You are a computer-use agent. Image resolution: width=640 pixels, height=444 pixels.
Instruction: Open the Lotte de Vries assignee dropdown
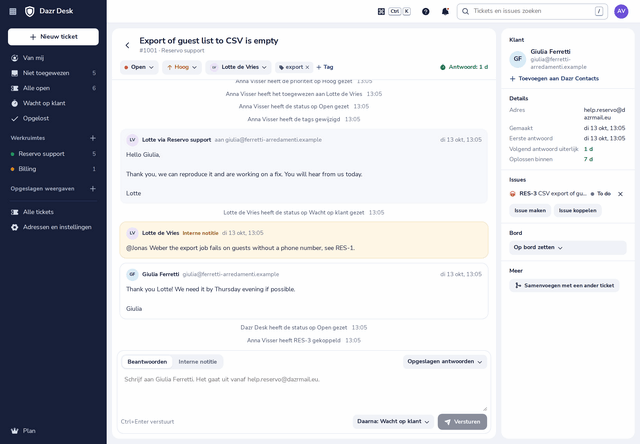239,67
